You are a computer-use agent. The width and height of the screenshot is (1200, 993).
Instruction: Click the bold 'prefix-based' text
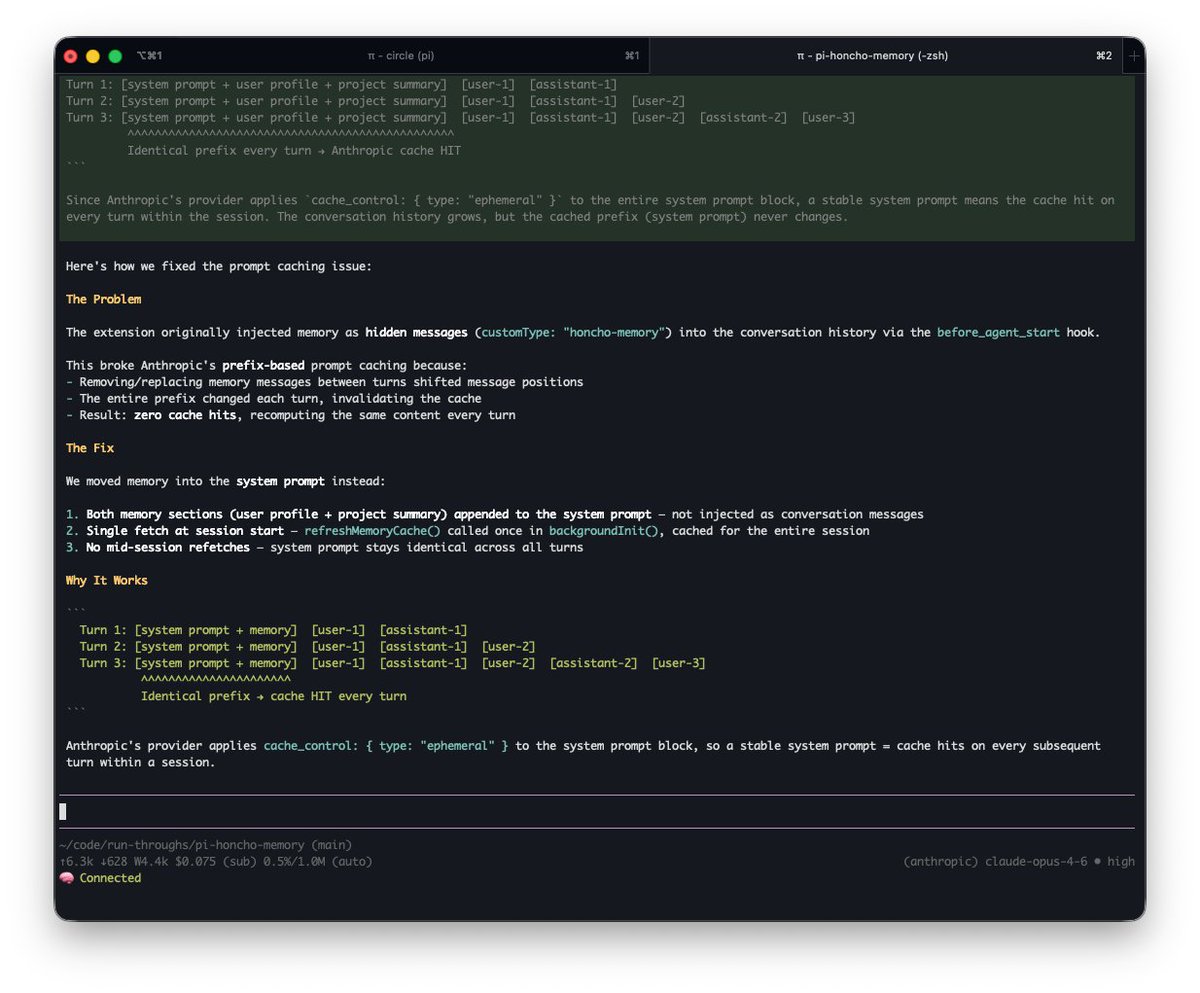click(263, 365)
